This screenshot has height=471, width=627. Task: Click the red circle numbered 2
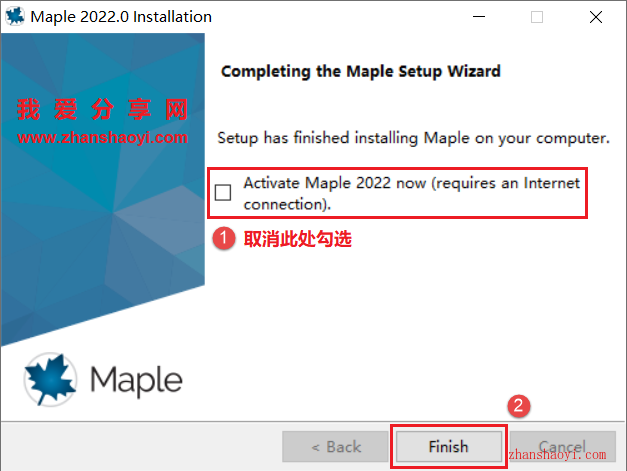click(x=519, y=406)
